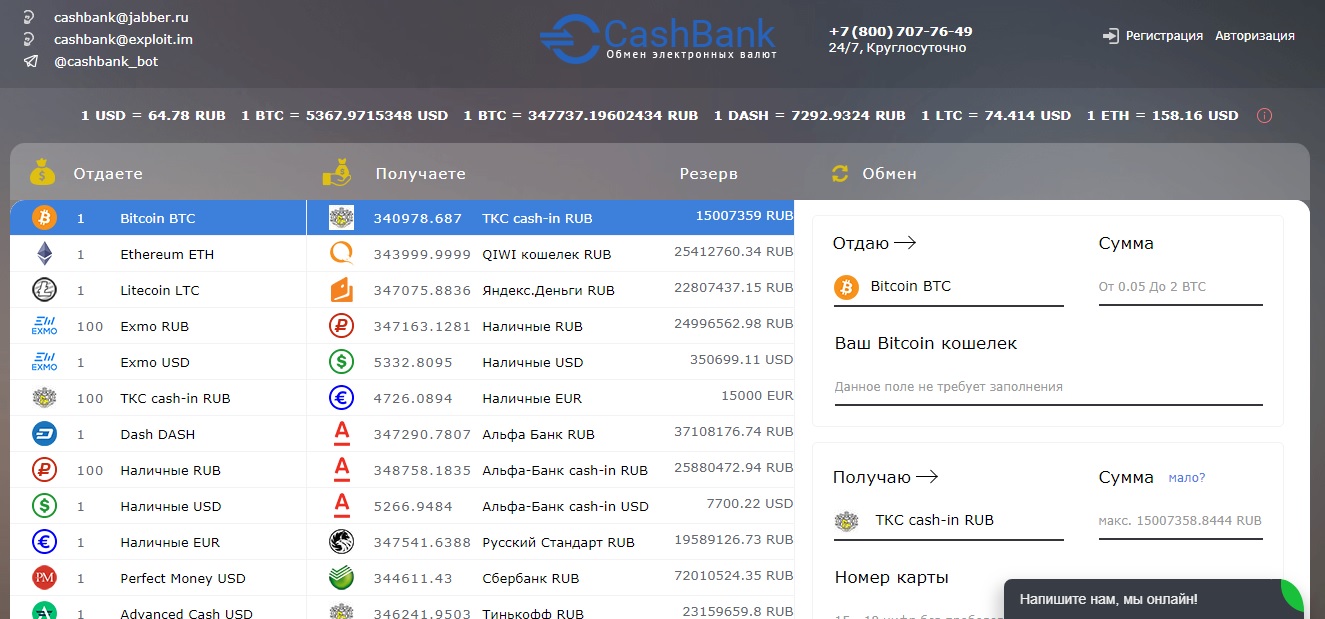Click the cashbank@jabber.ru contact

(x=121, y=18)
